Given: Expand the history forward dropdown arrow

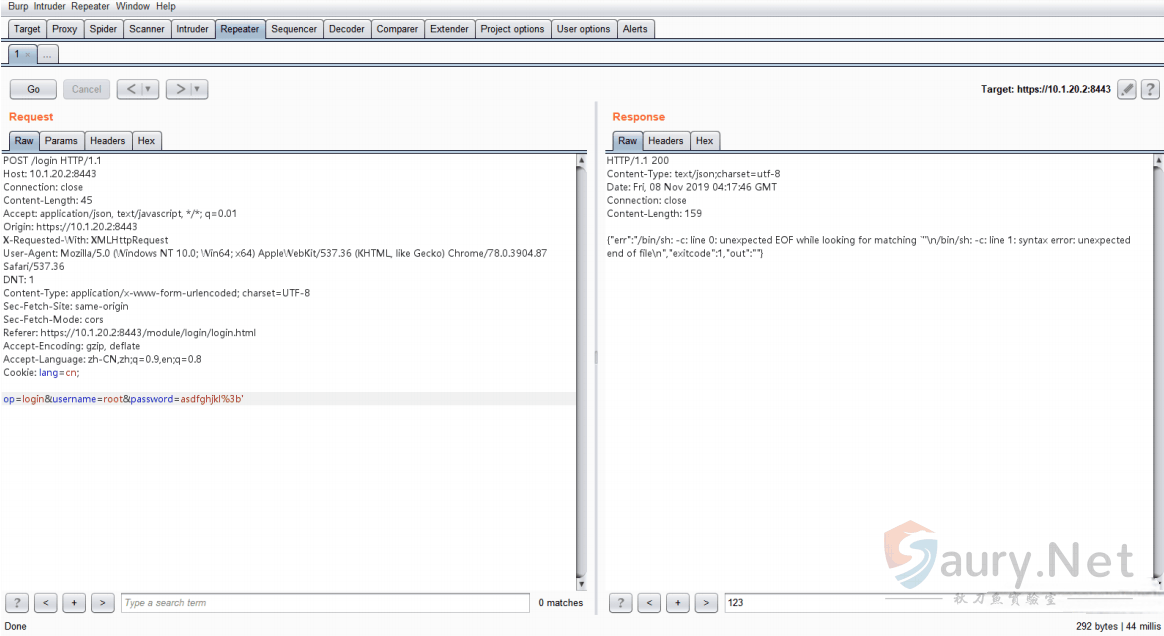Looking at the screenshot, I should coord(198,89).
